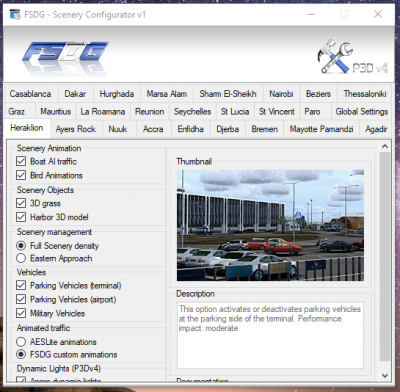
Task: Switch to the Mauritius tab
Action: click(x=56, y=111)
